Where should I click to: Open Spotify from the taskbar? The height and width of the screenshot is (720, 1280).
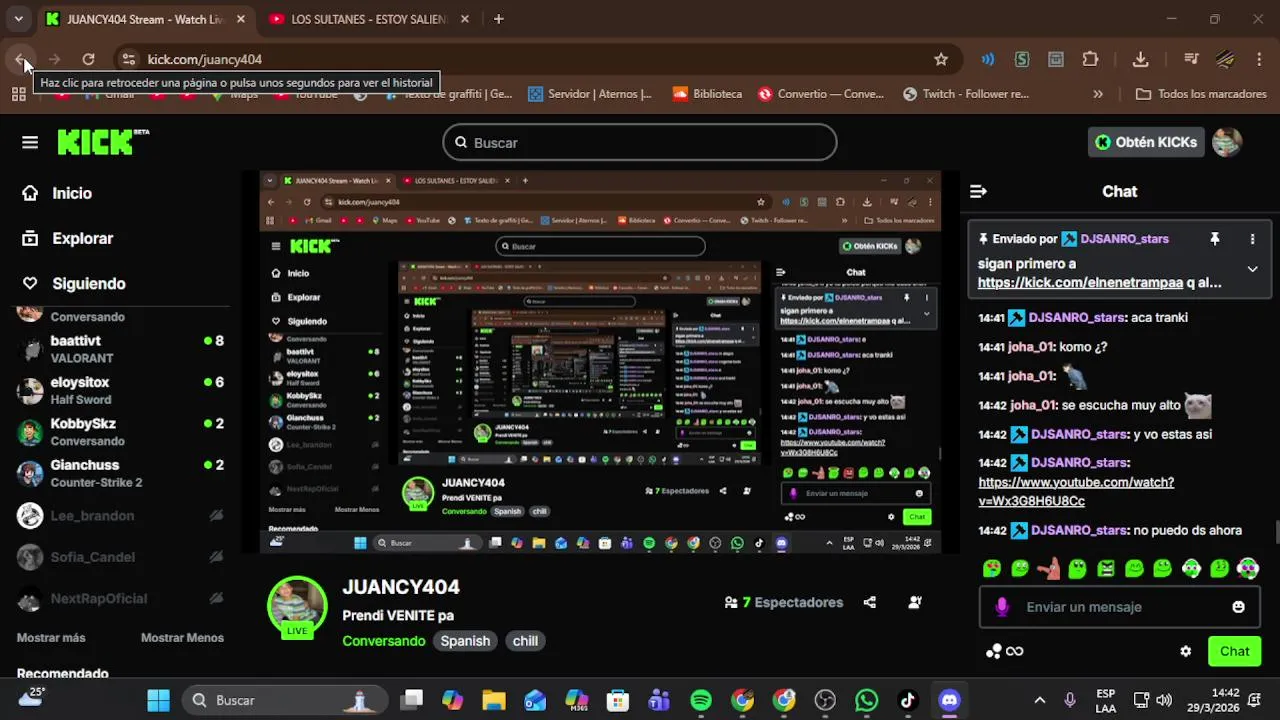click(701, 700)
